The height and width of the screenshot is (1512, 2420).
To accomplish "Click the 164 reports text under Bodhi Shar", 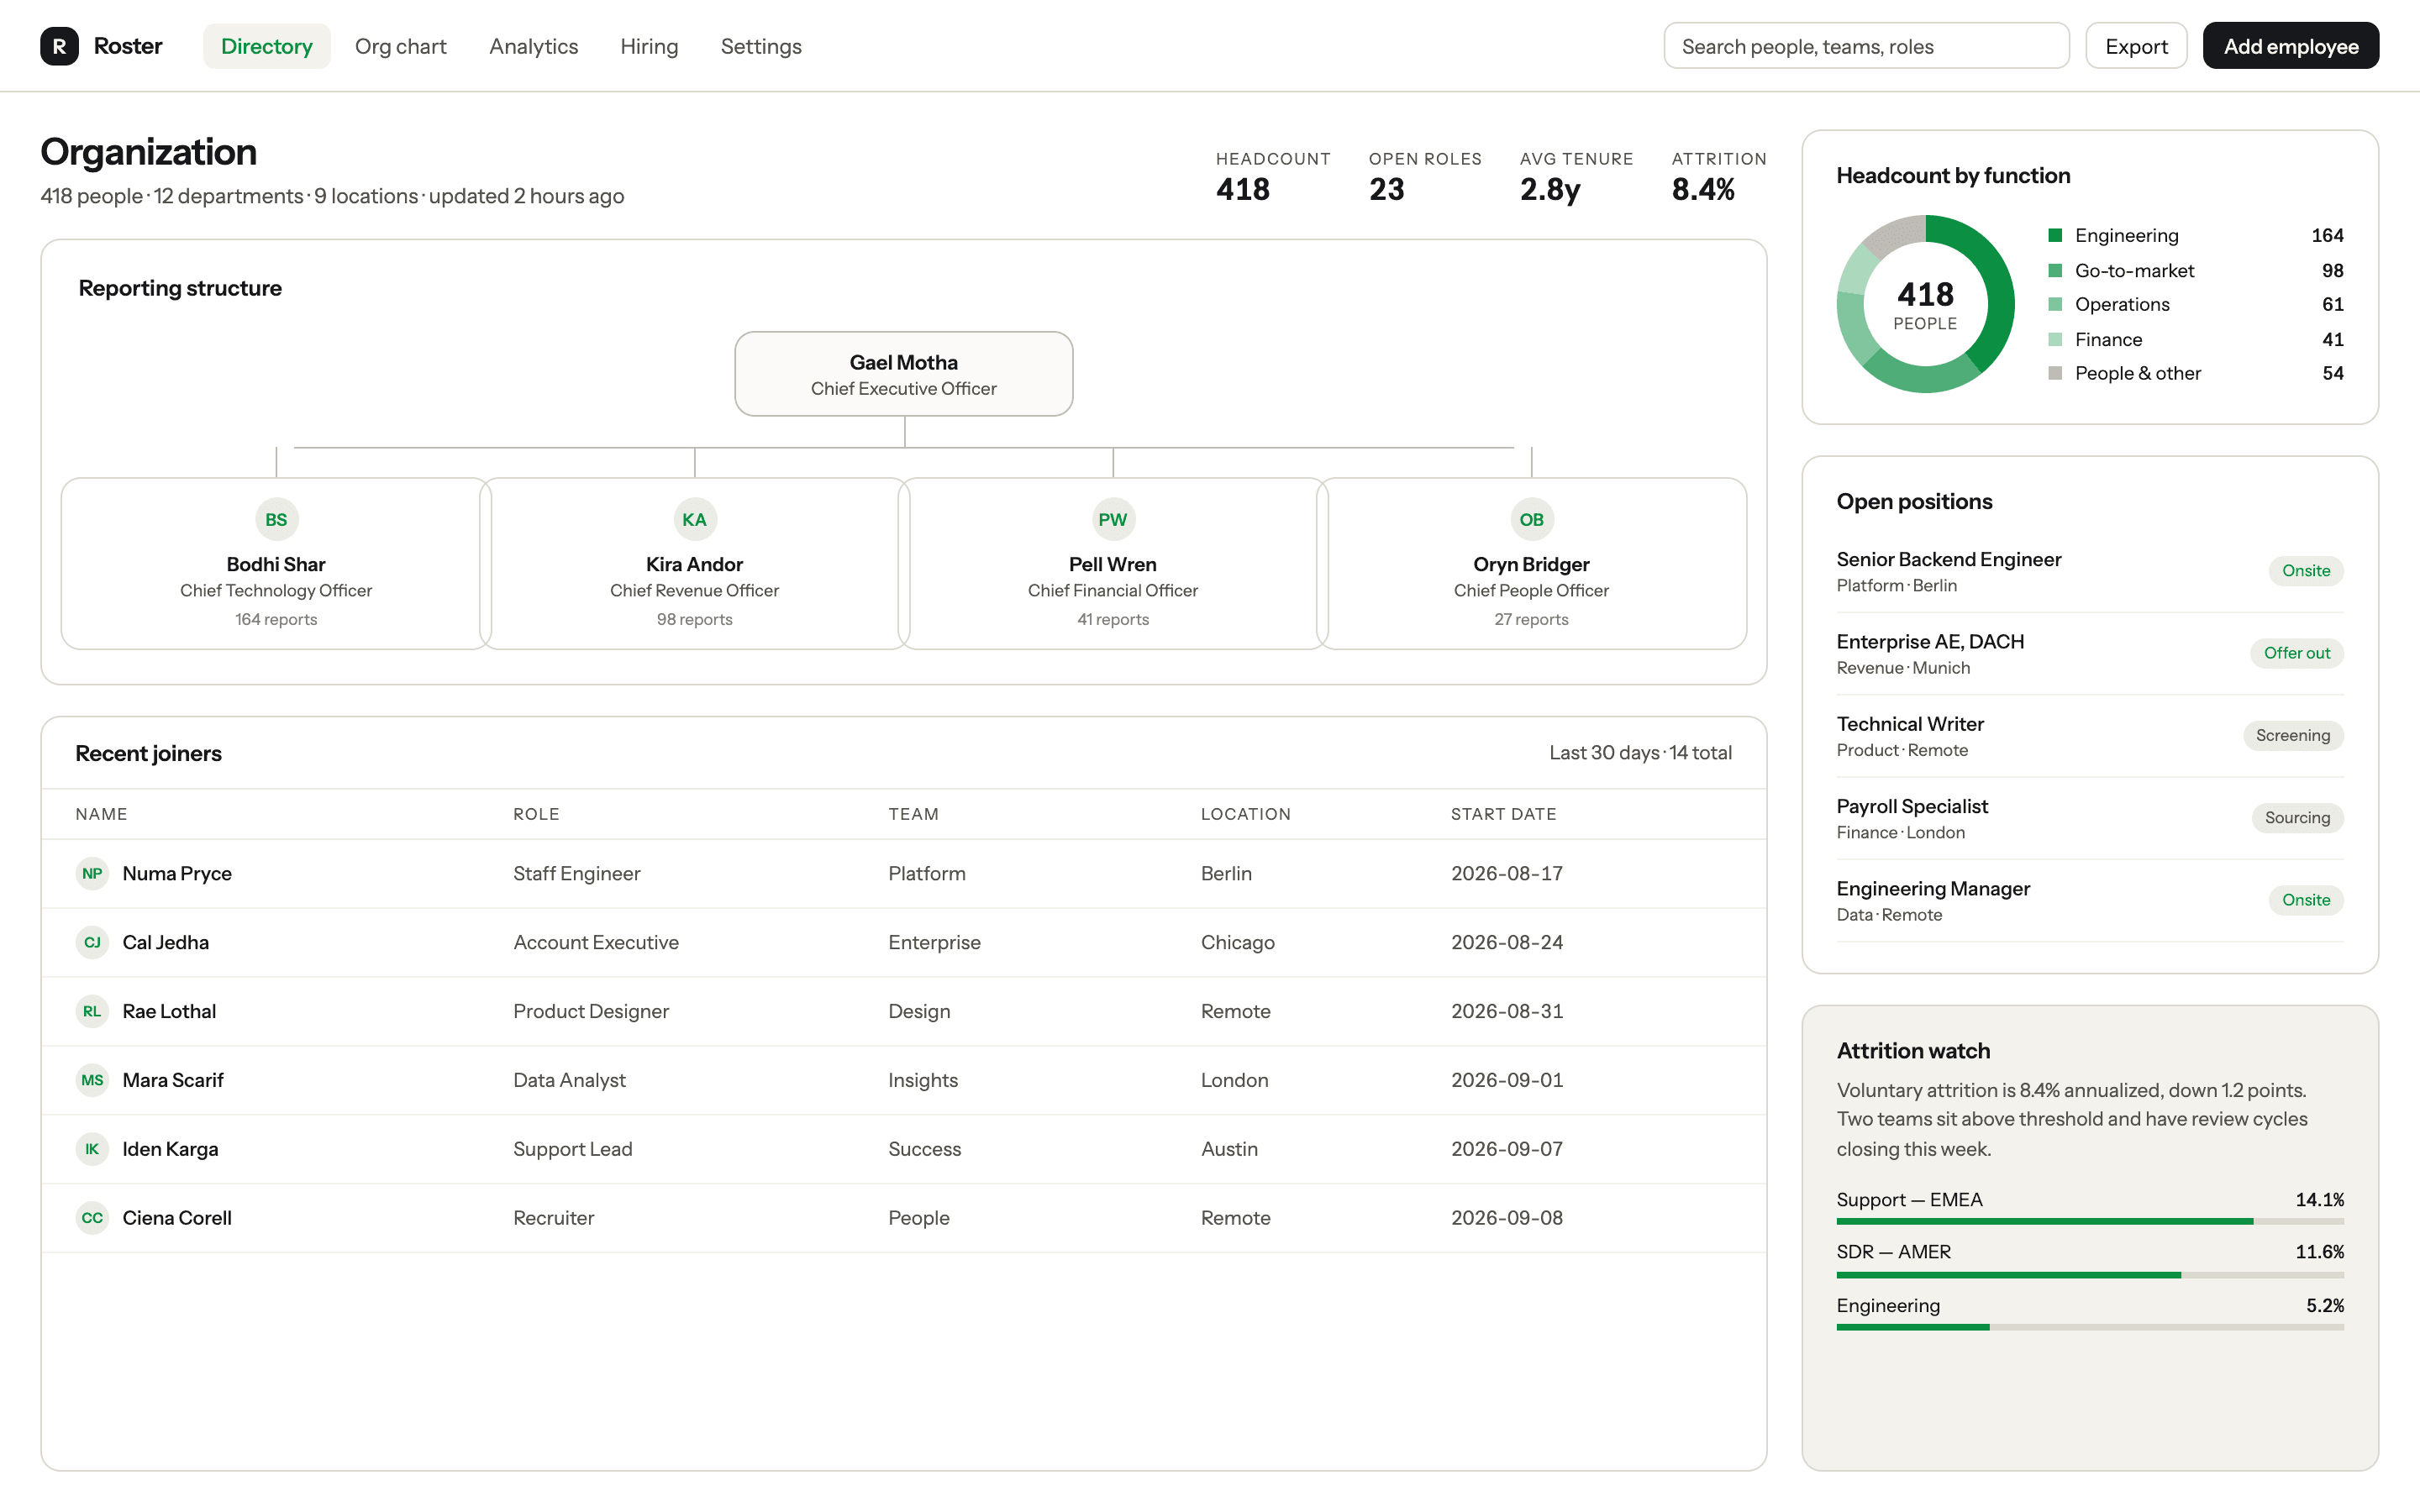I will click(276, 619).
